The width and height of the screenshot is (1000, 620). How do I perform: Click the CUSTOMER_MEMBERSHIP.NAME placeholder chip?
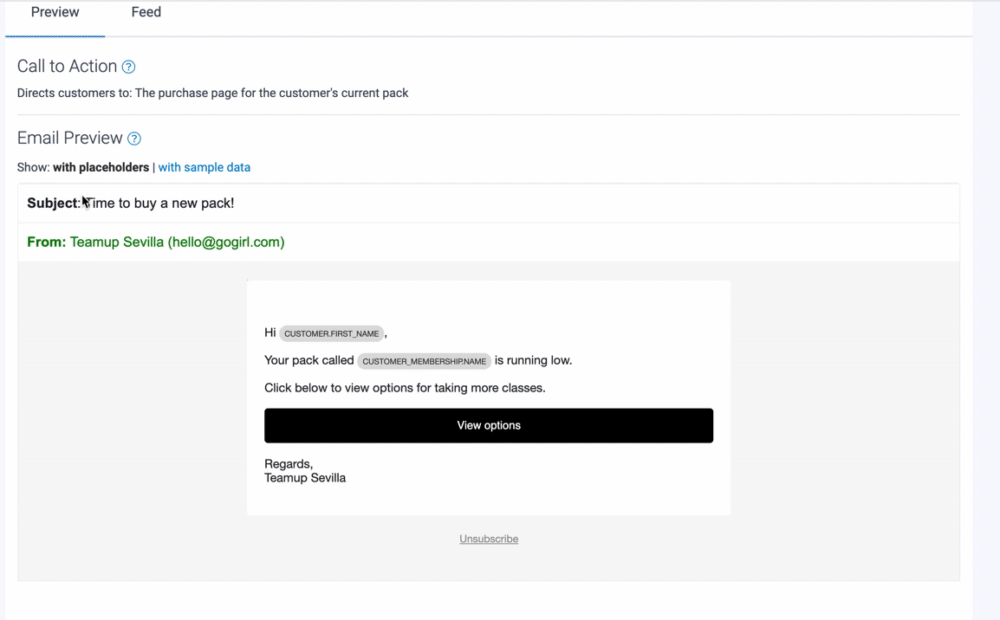(424, 361)
